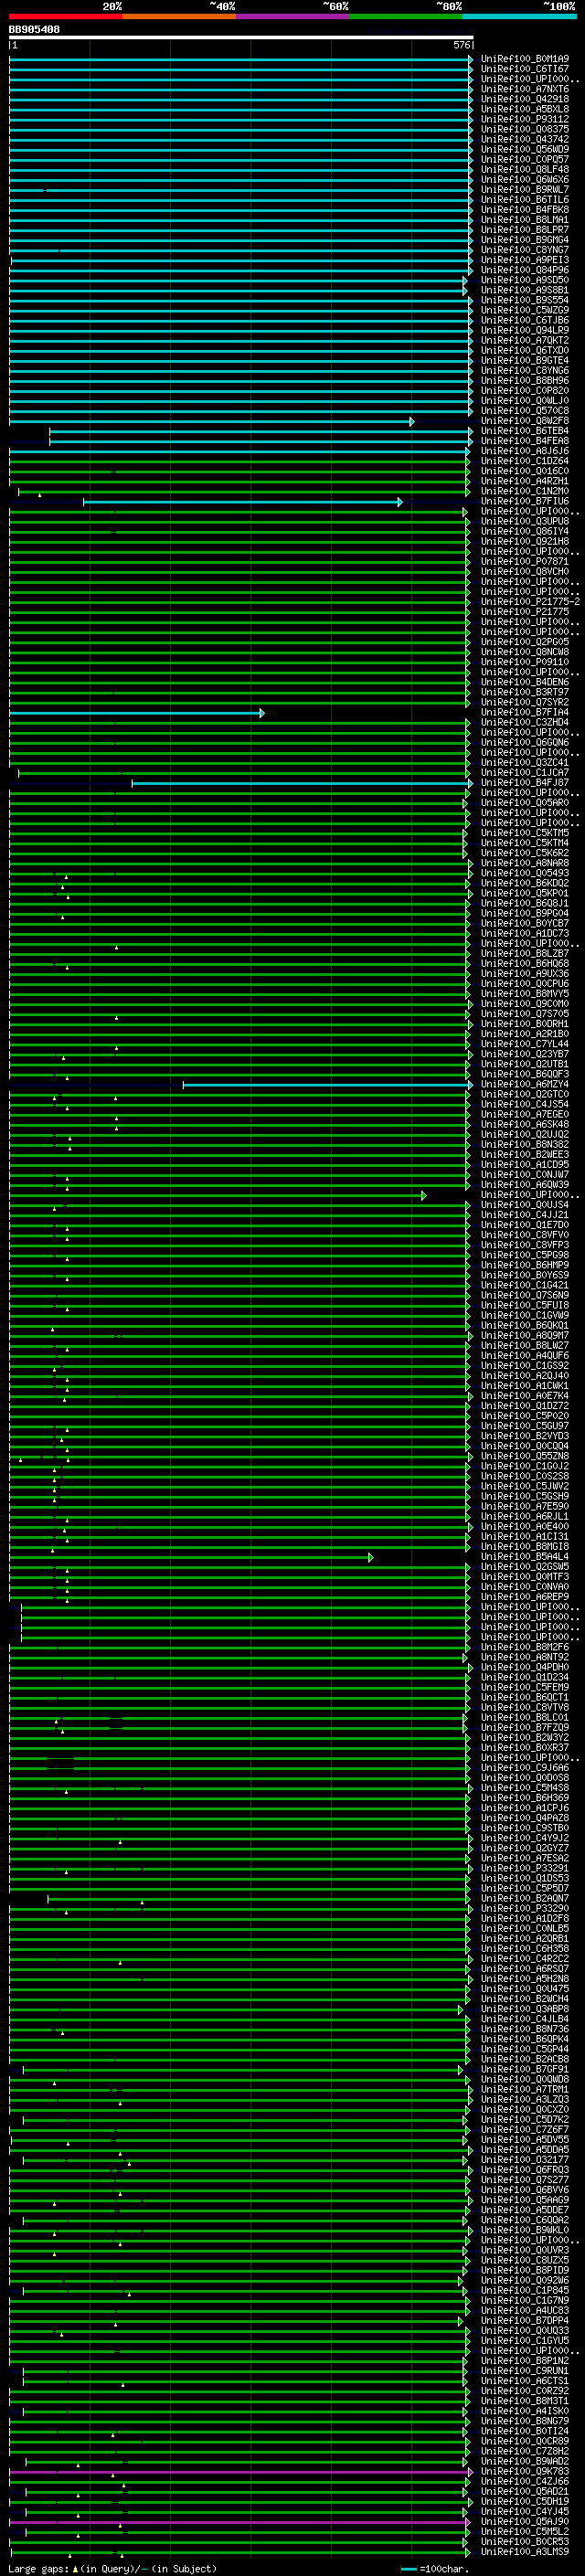The width and height of the screenshot is (585, 2576).
Task: Click the purple ~60% identity legend segment
Action: click(x=293, y=16)
